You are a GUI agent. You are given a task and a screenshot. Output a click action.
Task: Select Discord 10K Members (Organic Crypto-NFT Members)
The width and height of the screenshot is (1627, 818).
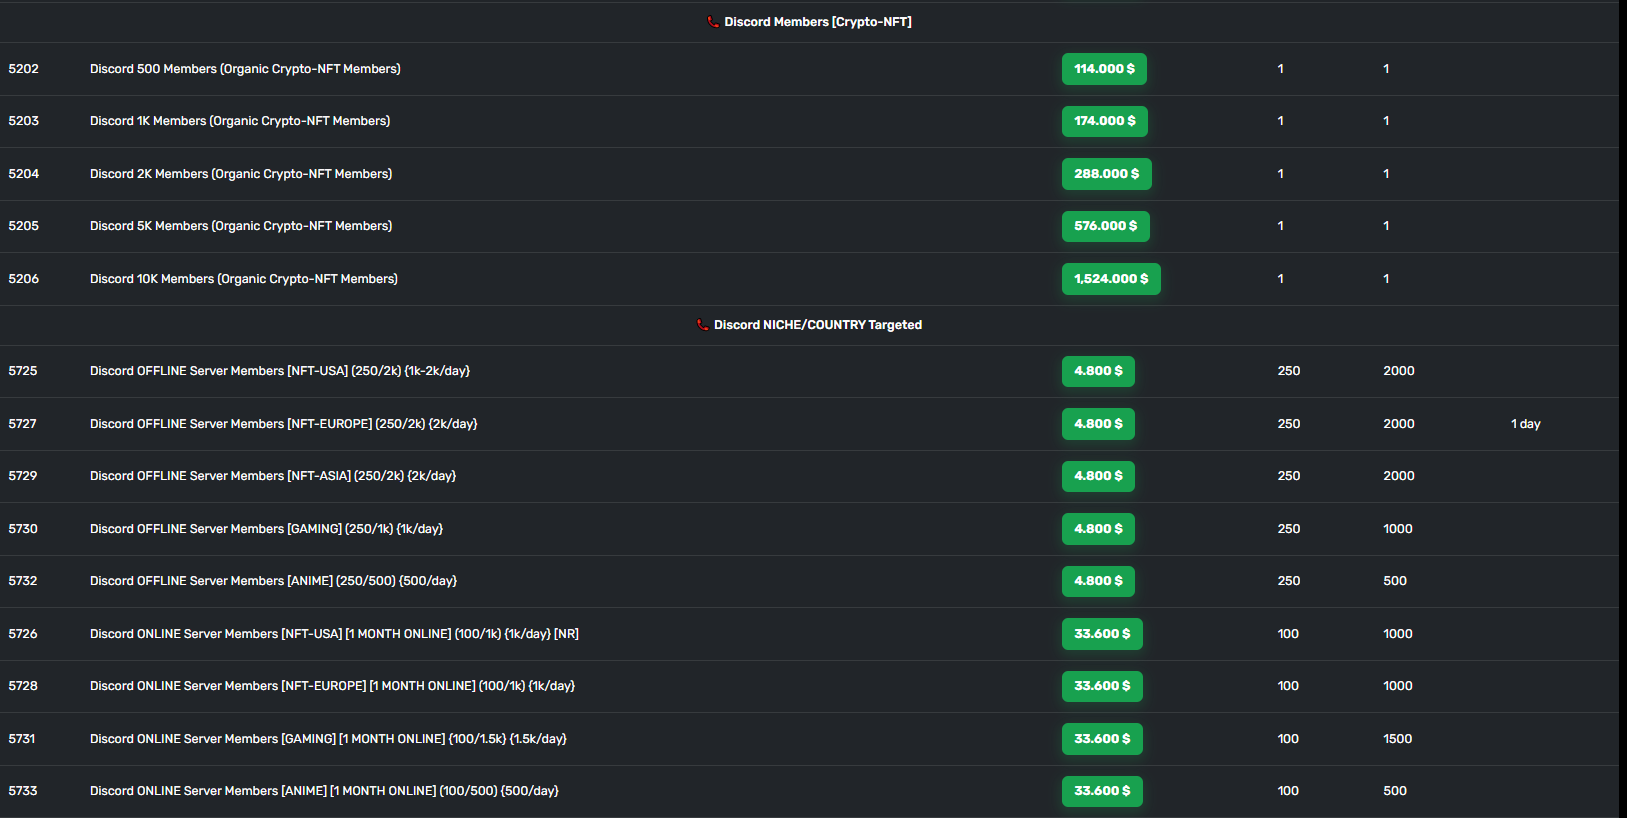pyautogui.click(x=244, y=279)
